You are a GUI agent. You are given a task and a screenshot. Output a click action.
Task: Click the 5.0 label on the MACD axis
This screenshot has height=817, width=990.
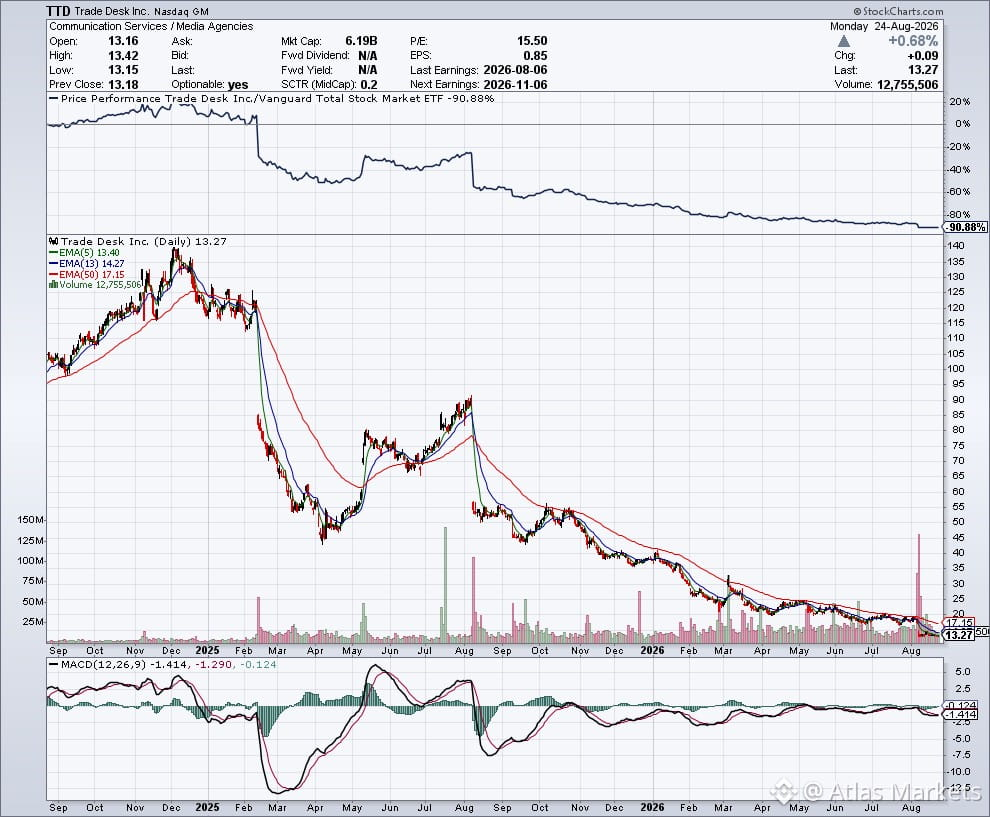point(963,672)
